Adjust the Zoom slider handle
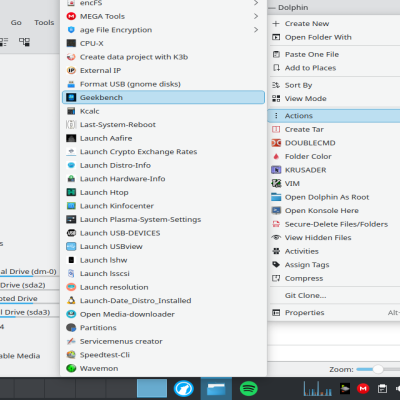The width and height of the screenshot is (400, 400). click(x=378, y=369)
